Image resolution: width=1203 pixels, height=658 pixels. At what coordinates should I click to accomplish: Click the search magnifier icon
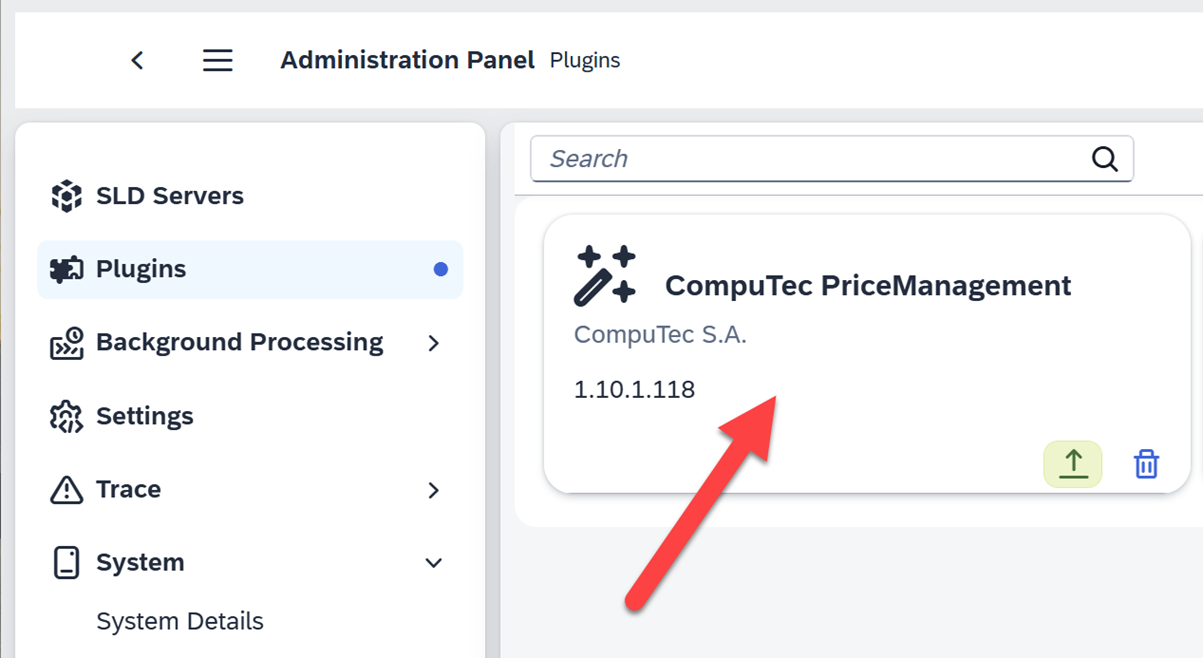tap(1104, 158)
